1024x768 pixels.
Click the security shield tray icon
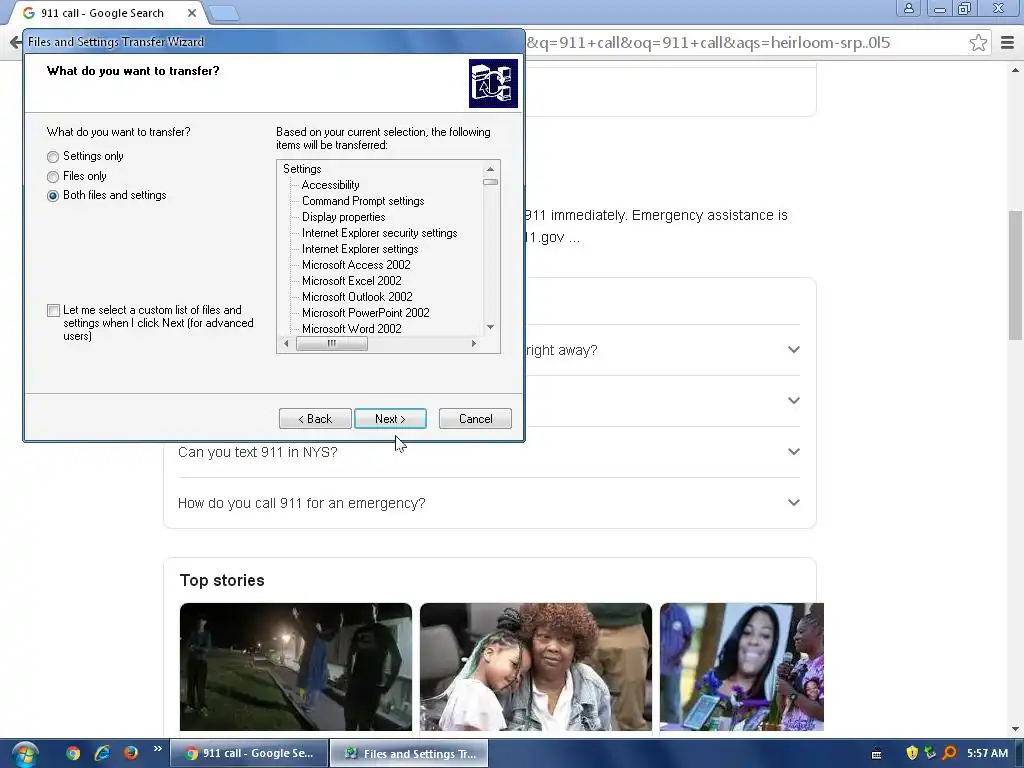pos(912,753)
